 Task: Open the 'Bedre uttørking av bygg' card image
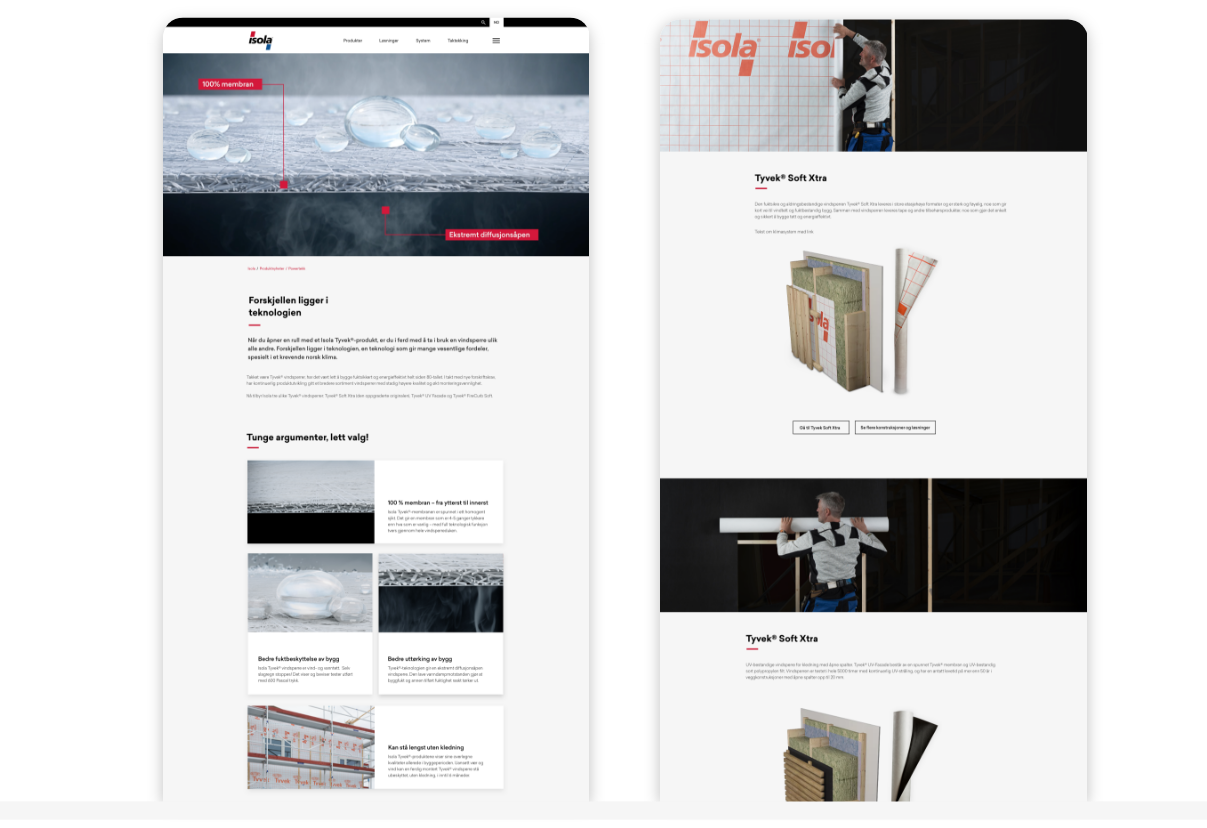click(x=440, y=592)
